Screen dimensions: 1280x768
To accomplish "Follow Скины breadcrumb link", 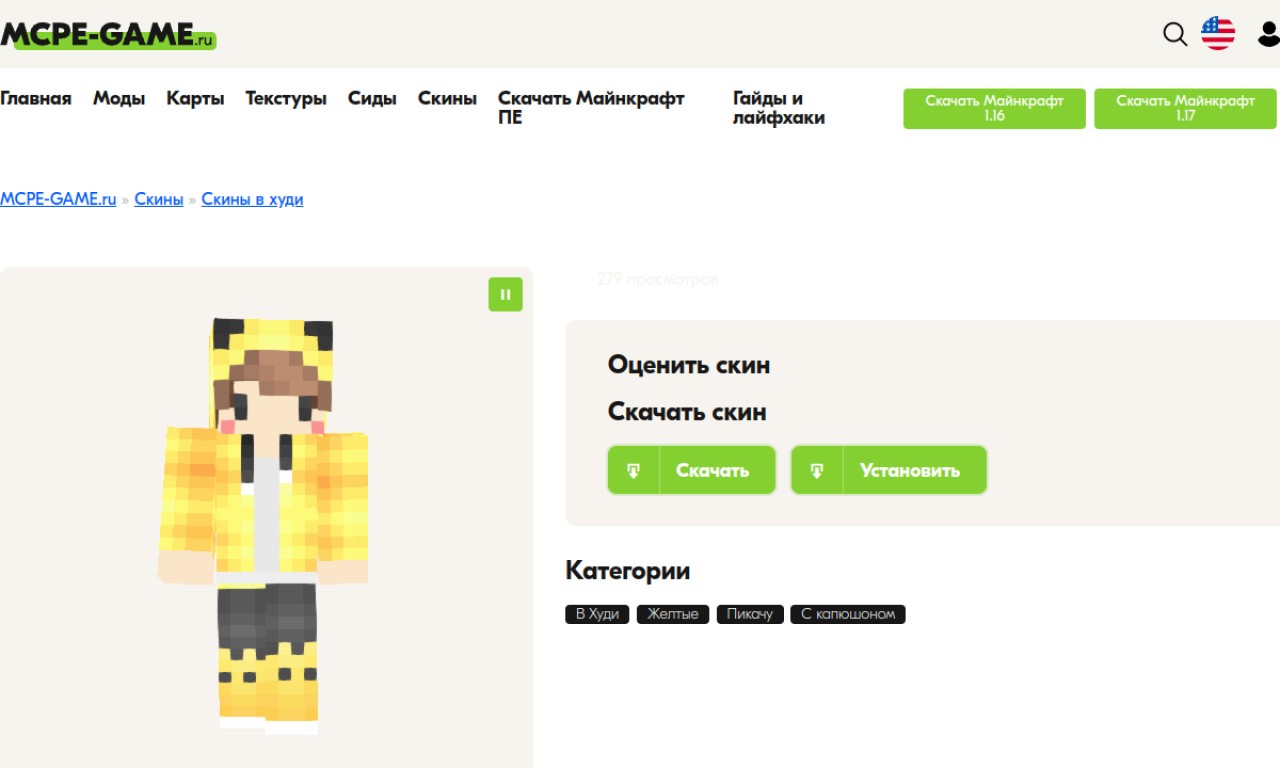I will pos(159,199).
